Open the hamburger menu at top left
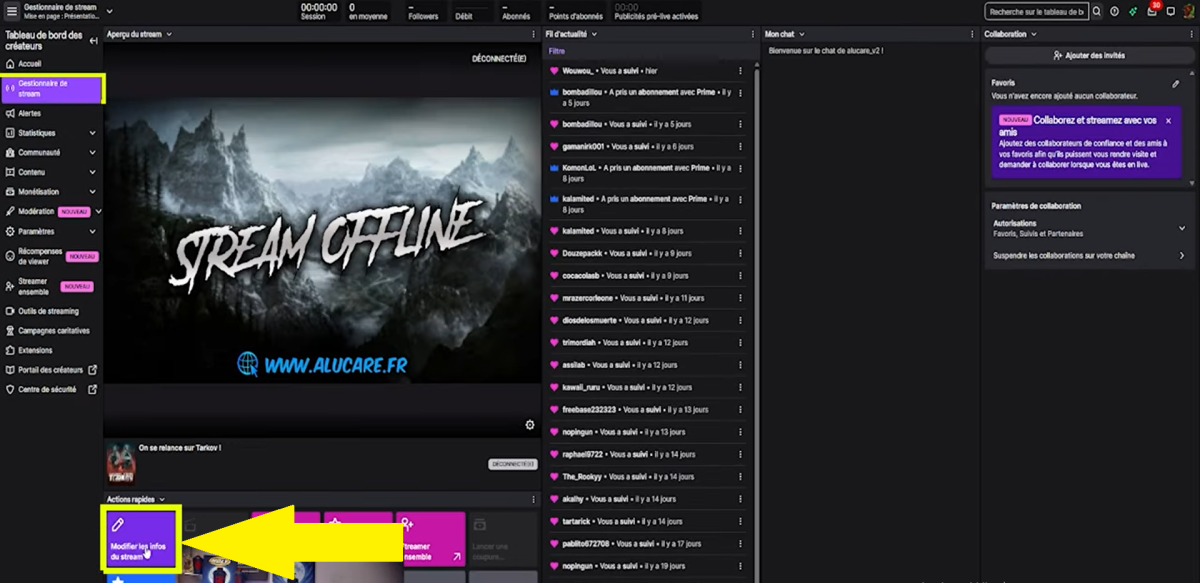 pos(12,10)
